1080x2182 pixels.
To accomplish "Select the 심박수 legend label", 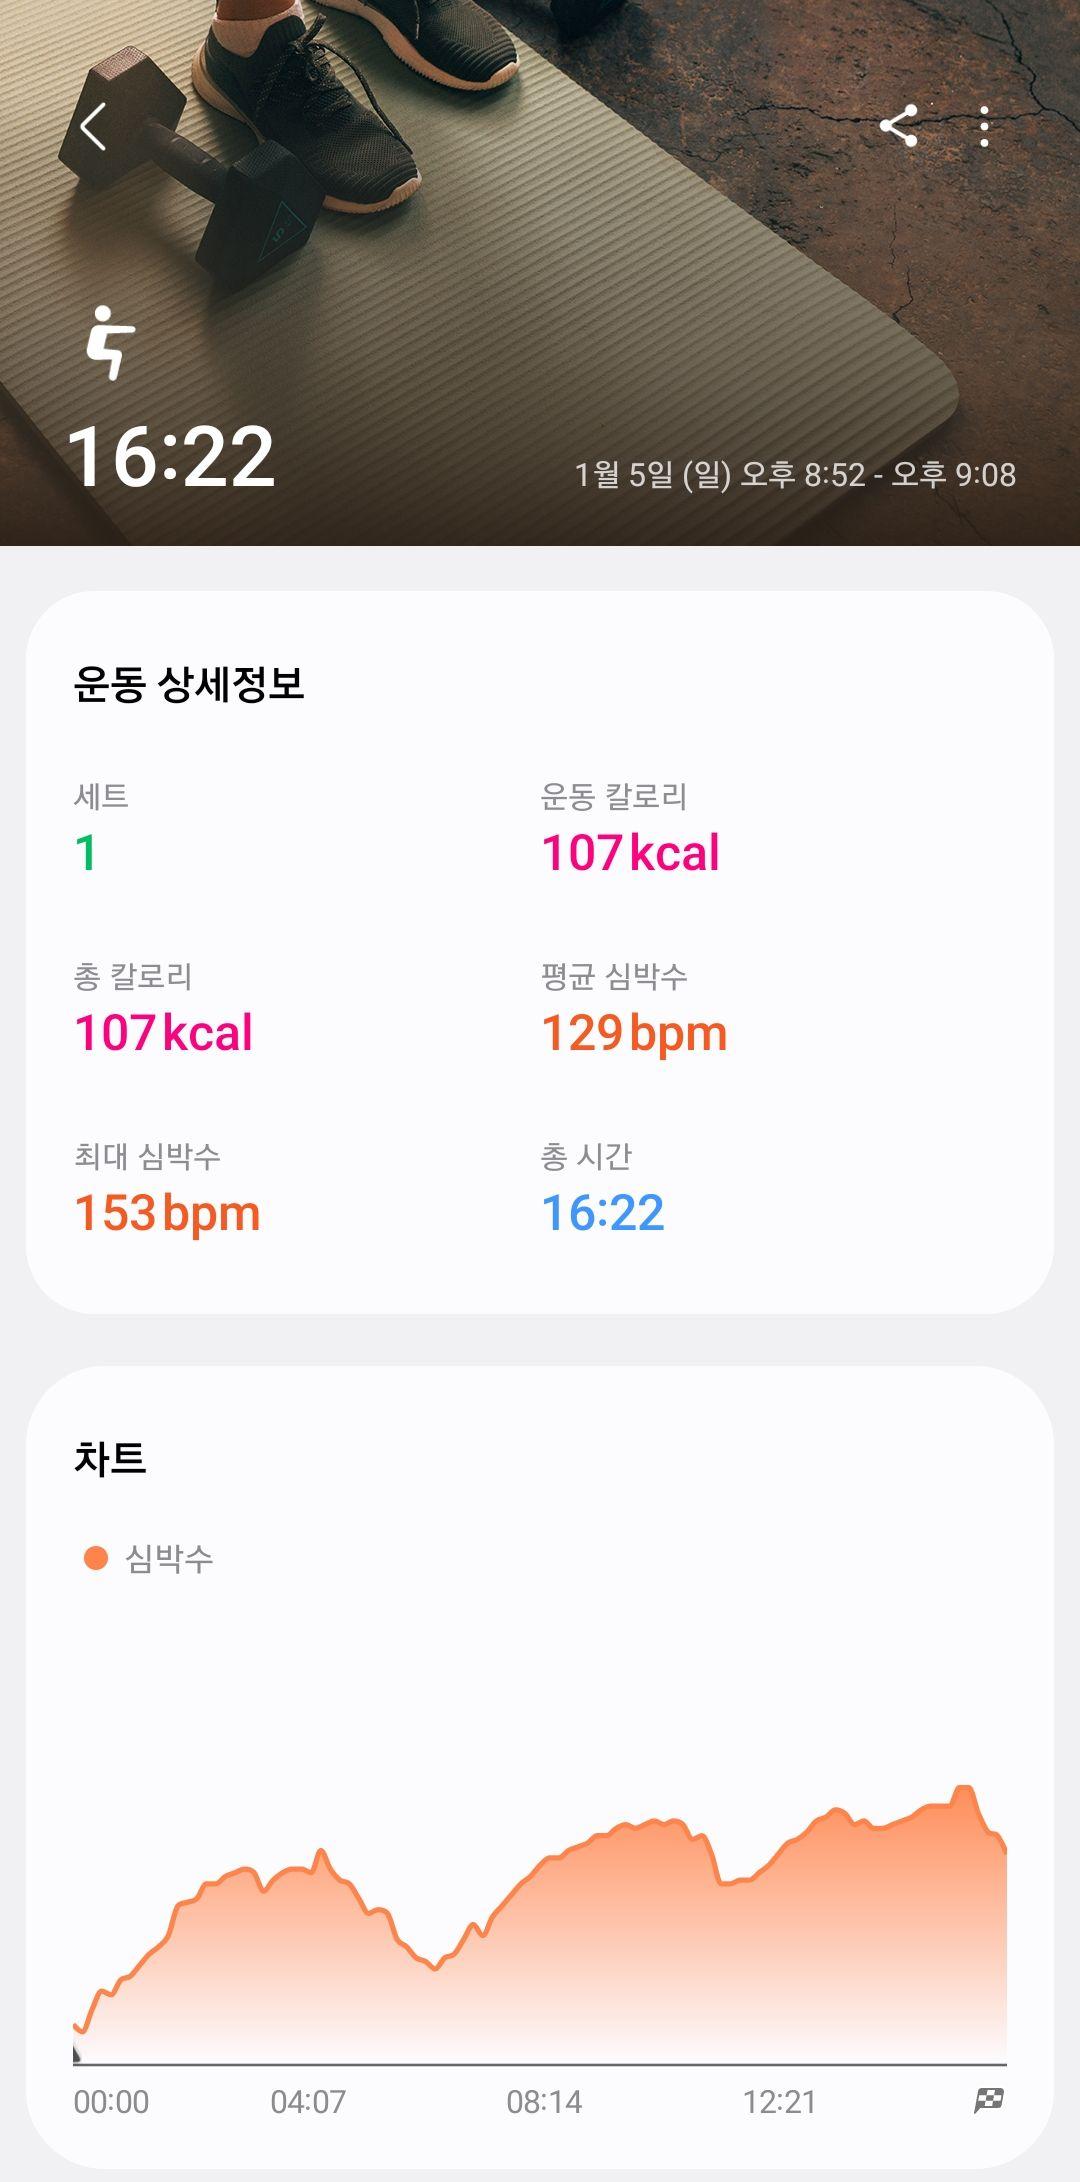I will [169, 1558].
